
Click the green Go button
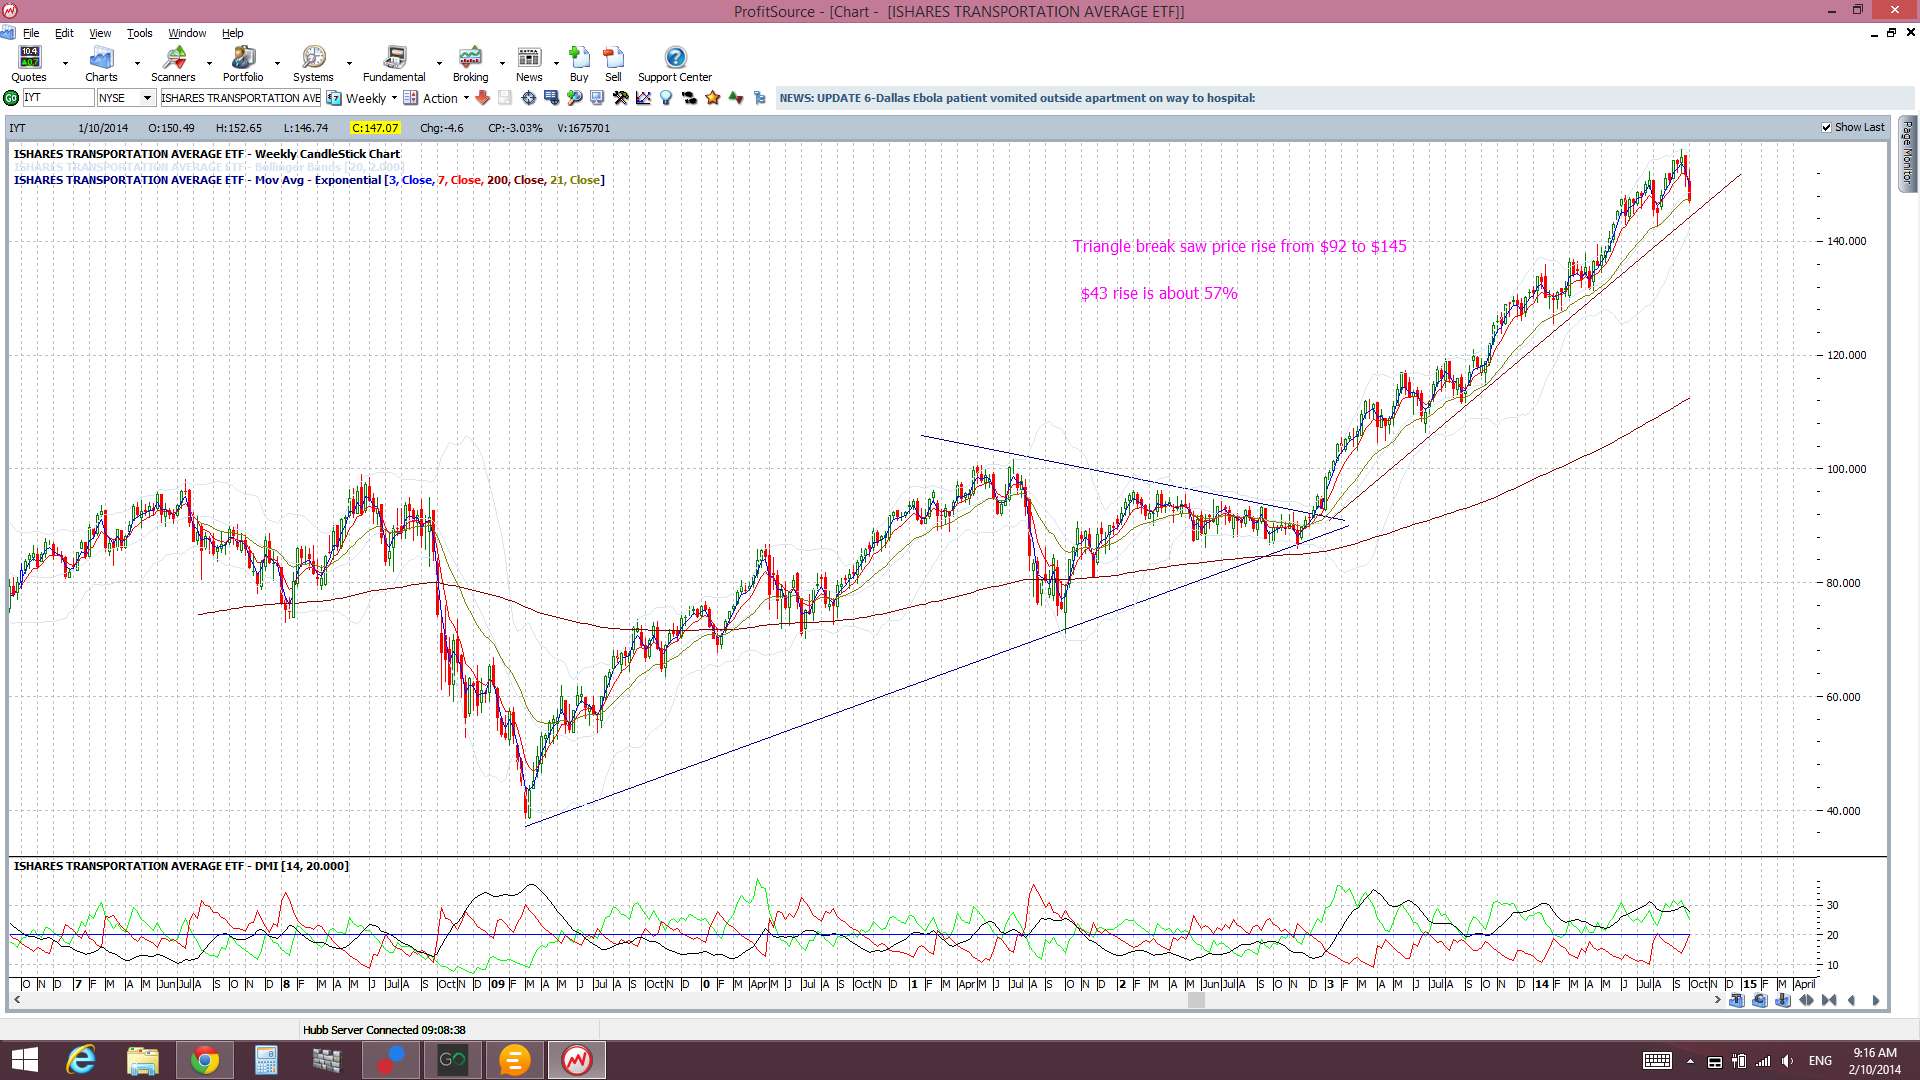[x=11, y=98]
